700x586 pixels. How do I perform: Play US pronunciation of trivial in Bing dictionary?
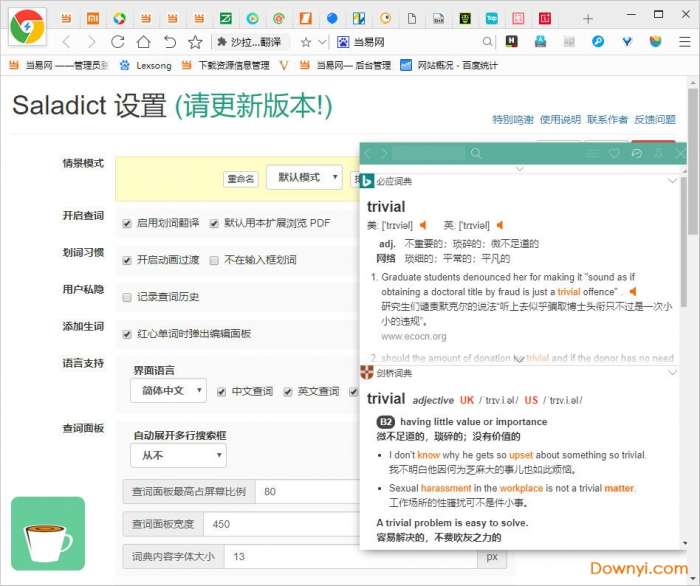(423, 225)
